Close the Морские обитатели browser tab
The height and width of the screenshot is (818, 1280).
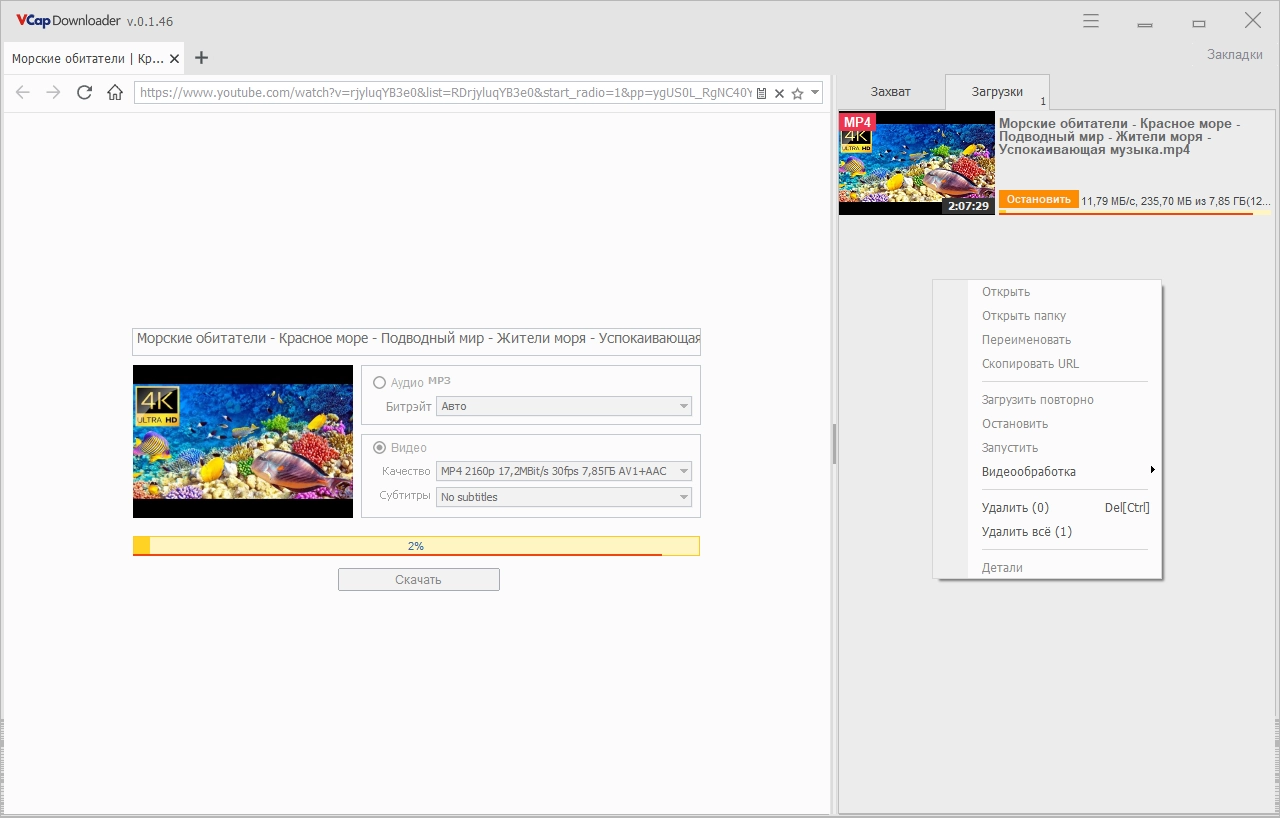pyautogui.click(x=175, y=58)
